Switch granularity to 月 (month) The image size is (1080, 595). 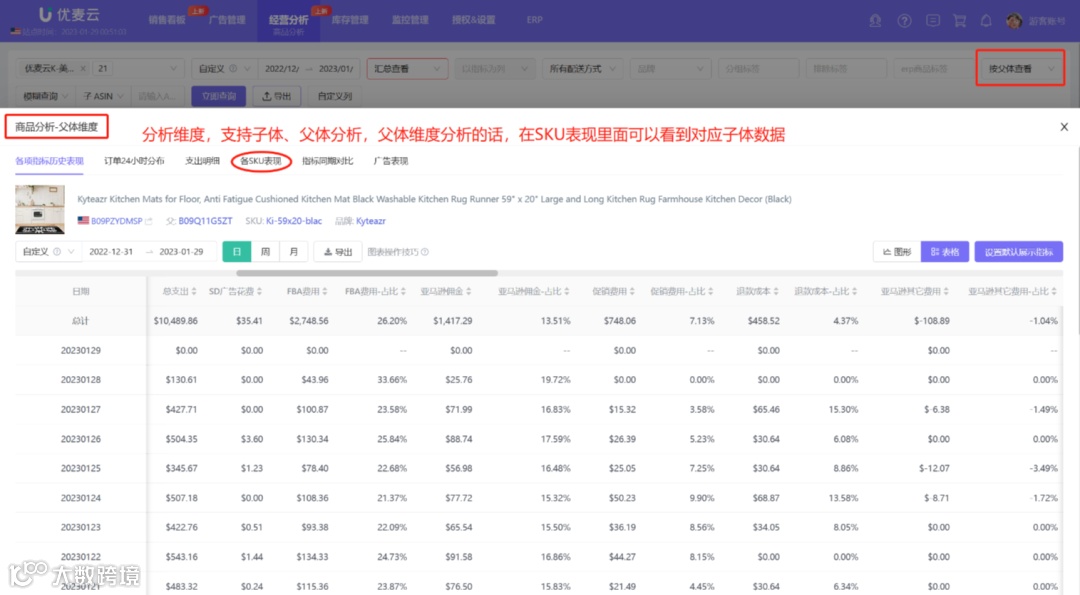[x=294, y=252]
